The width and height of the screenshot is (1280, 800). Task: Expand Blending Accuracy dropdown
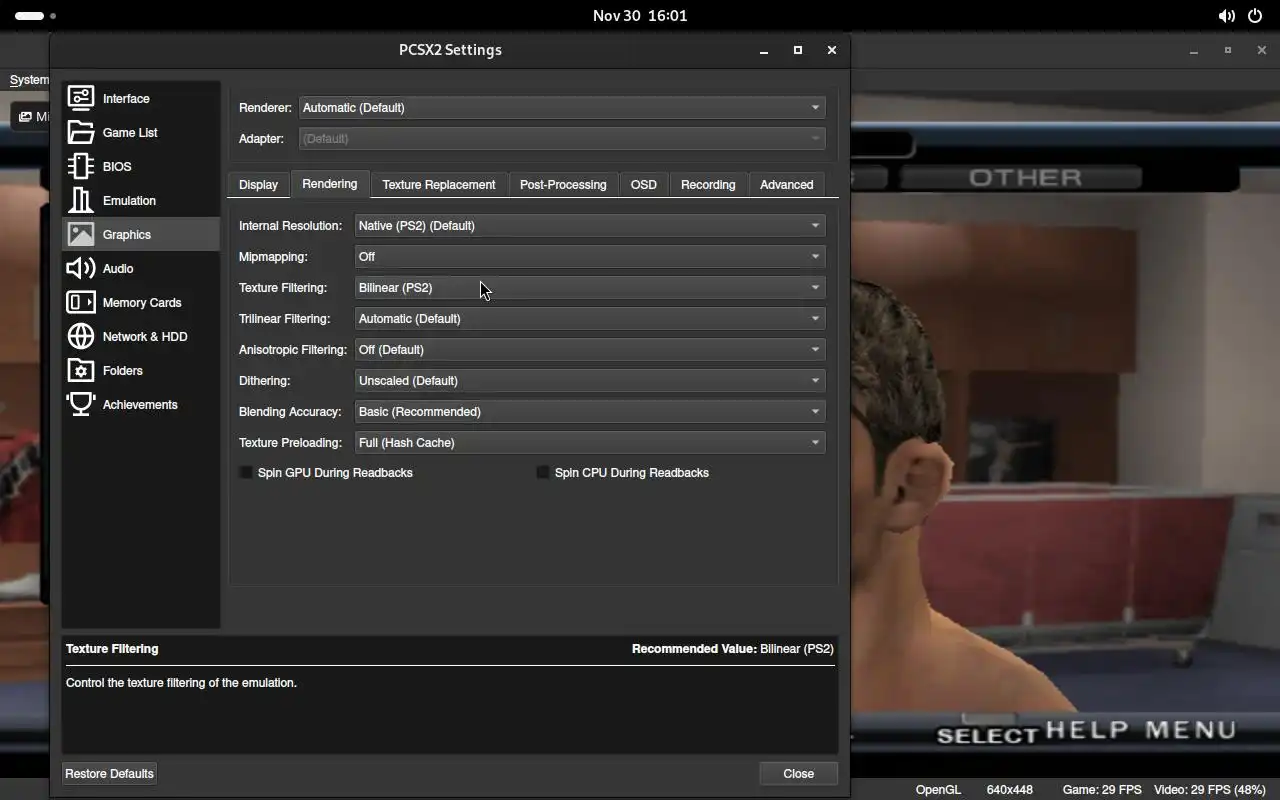point(590,411)
